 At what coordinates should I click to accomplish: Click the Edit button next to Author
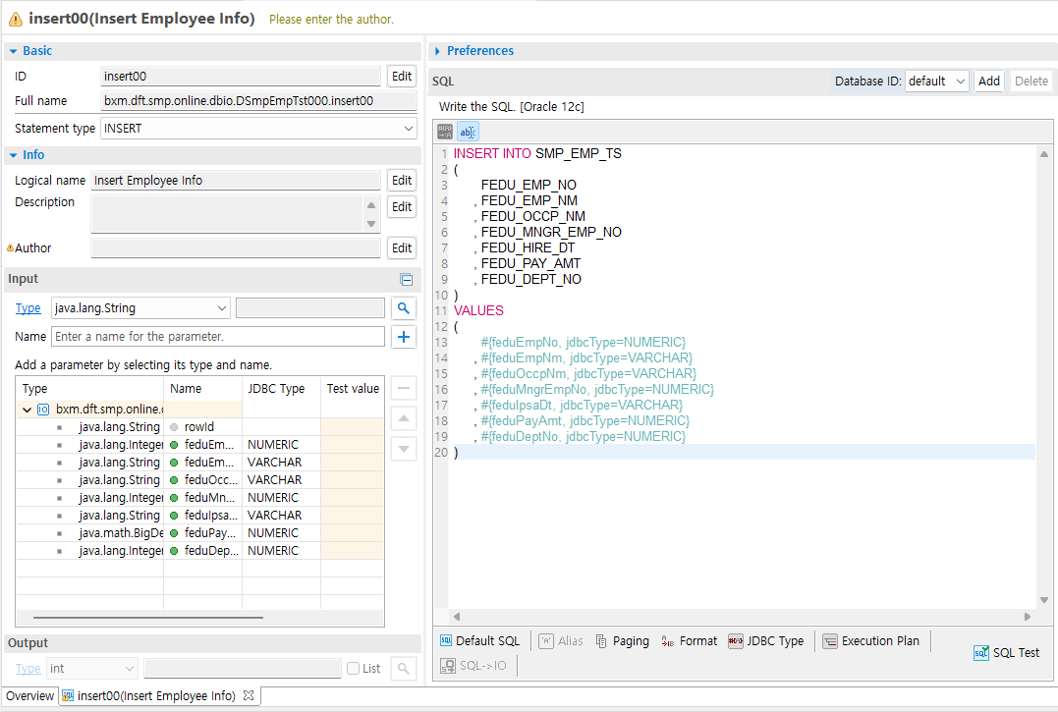point(402,248)
